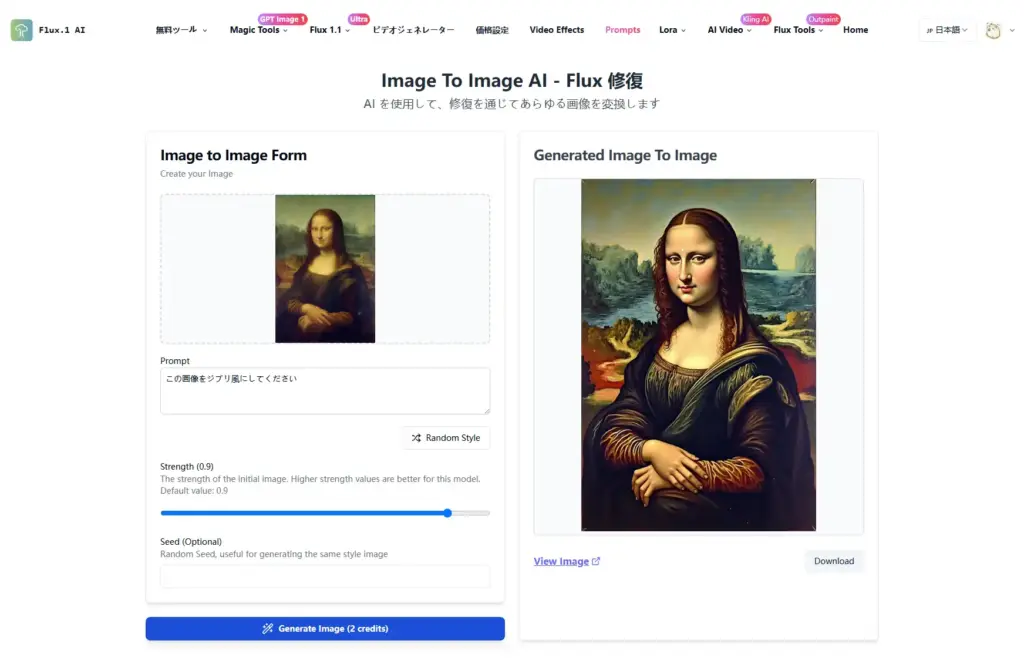Click the "Default value: 0.9" text

[194, 491]
